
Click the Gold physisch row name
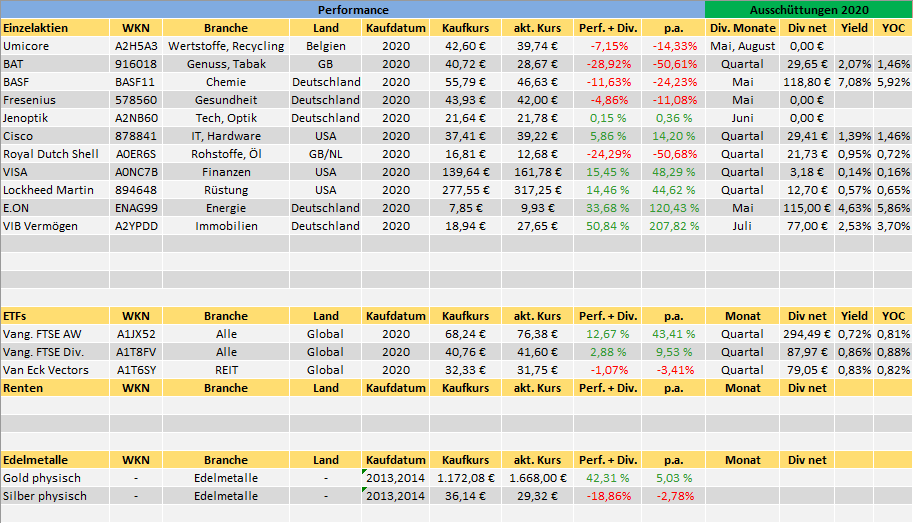click(x=55, y=478)
